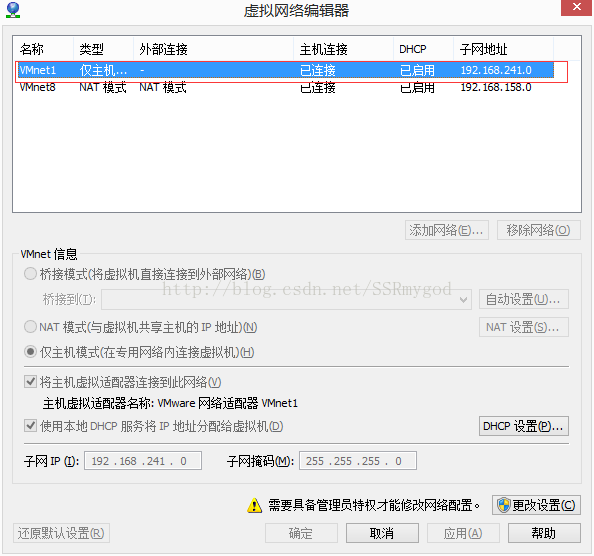The image size is (594, 556).
Task: Open the 桥接到 dropdown list
Action: pyautogui.click(x=286, y=300)
